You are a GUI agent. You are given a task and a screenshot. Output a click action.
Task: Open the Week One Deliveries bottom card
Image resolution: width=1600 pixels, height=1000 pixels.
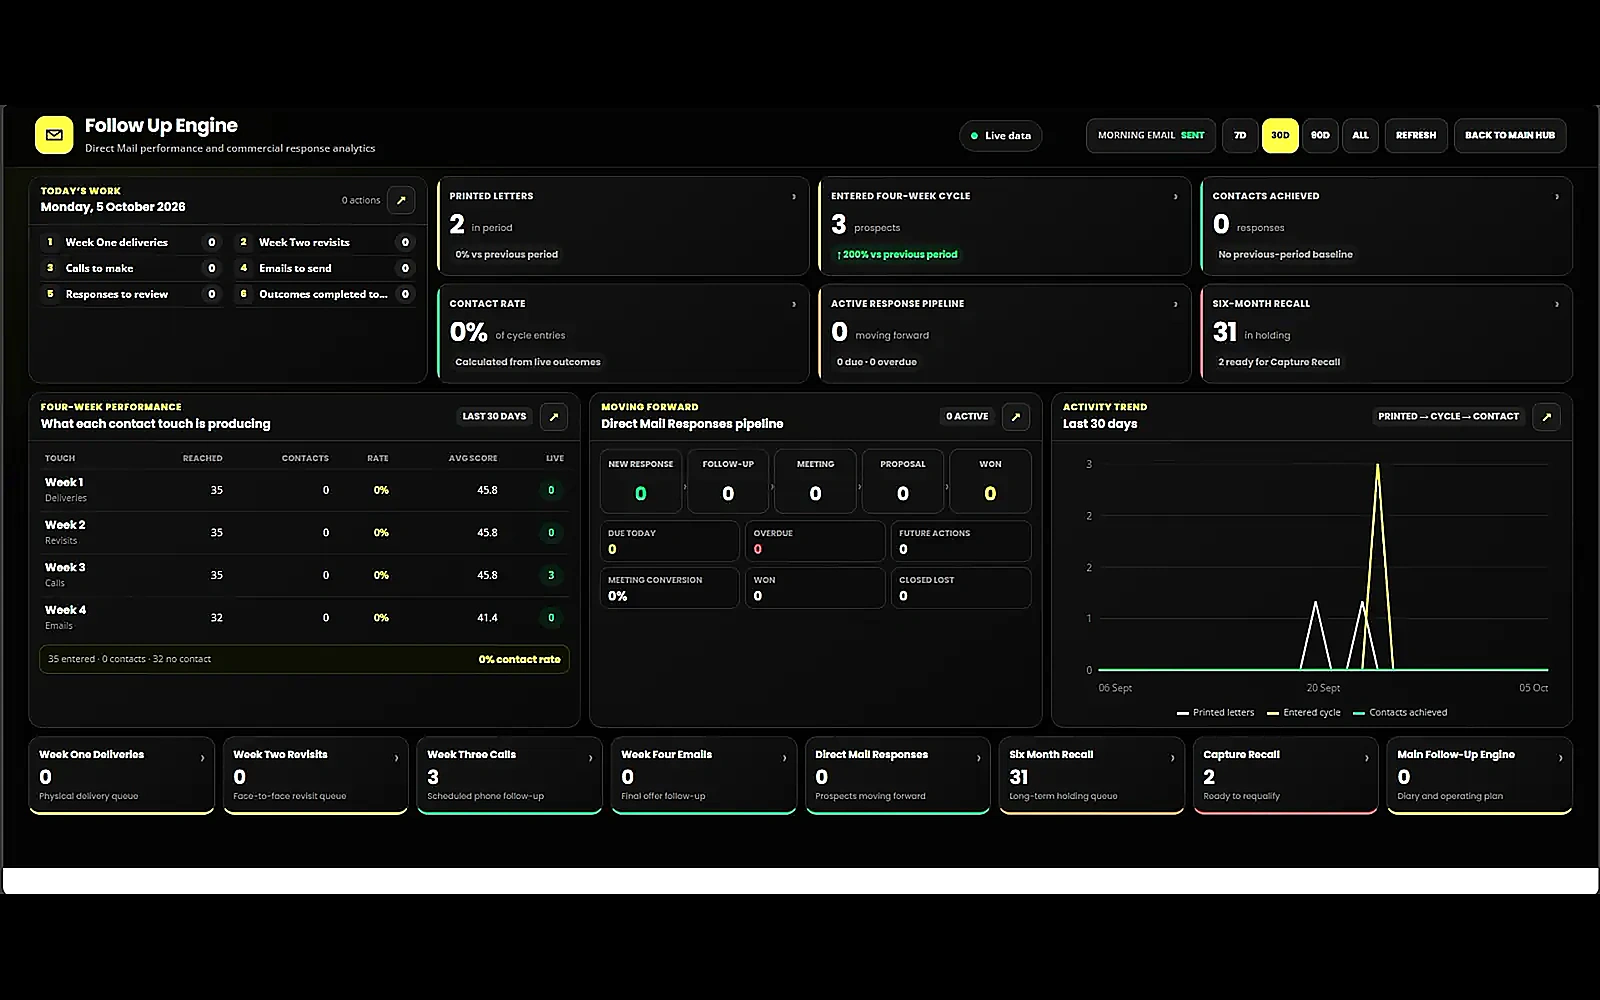(x=122, y=776)
